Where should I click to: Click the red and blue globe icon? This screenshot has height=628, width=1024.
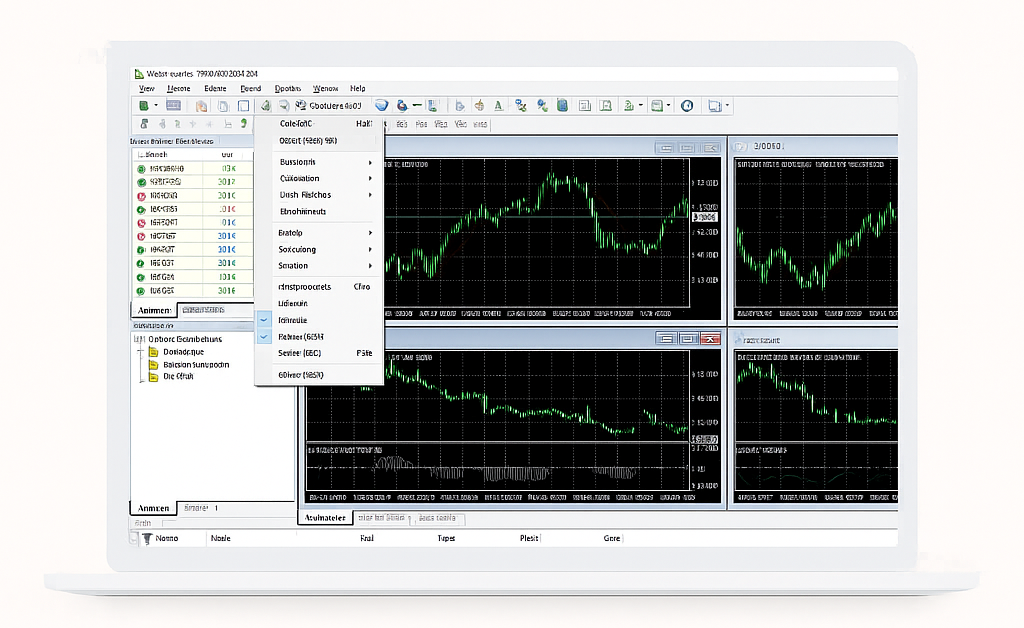[x=402, y=105]
